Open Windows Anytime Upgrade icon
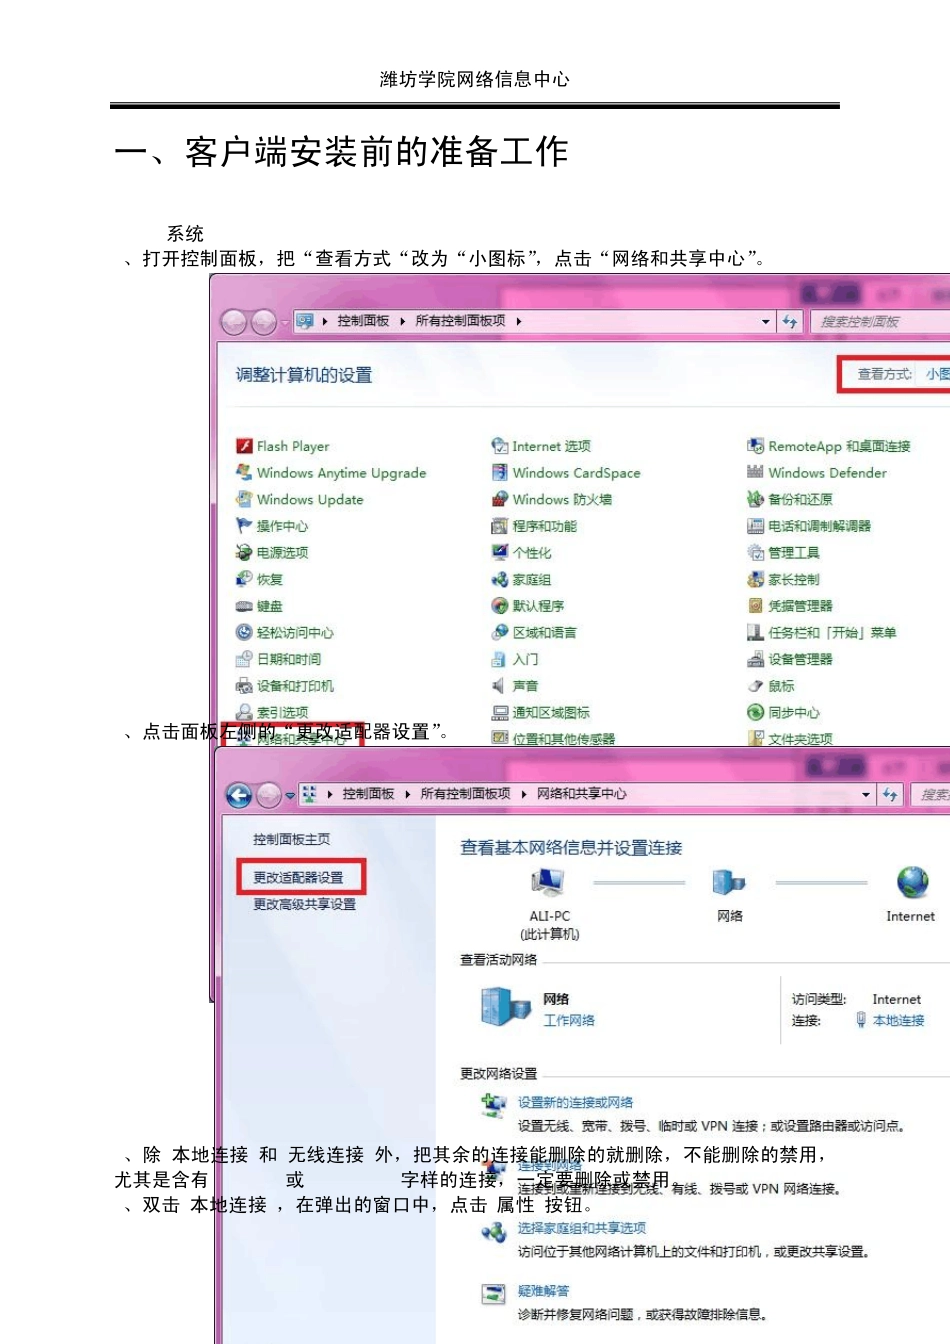Image resolution: width=950 pixels, height=1344 pixels. (x=244, y=472)
